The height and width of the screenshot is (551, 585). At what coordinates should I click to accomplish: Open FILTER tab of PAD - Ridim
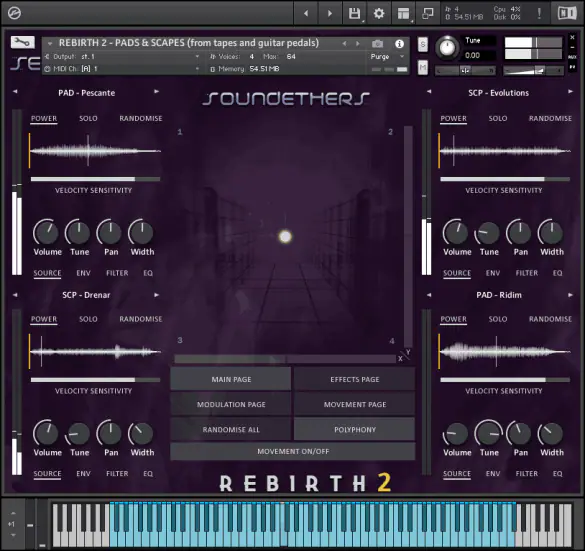click(526, 474)
